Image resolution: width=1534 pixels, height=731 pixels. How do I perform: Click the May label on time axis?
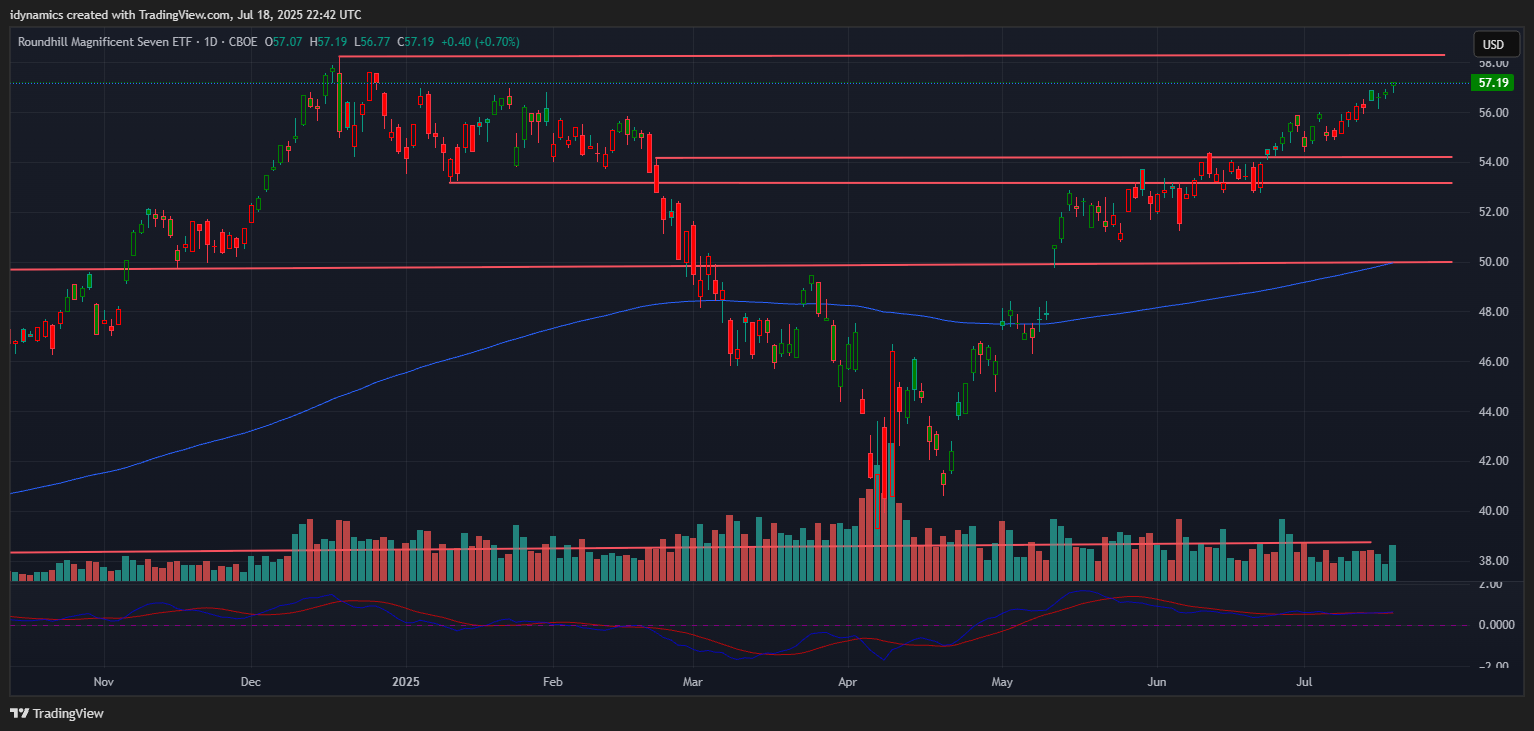point(1002,682)
